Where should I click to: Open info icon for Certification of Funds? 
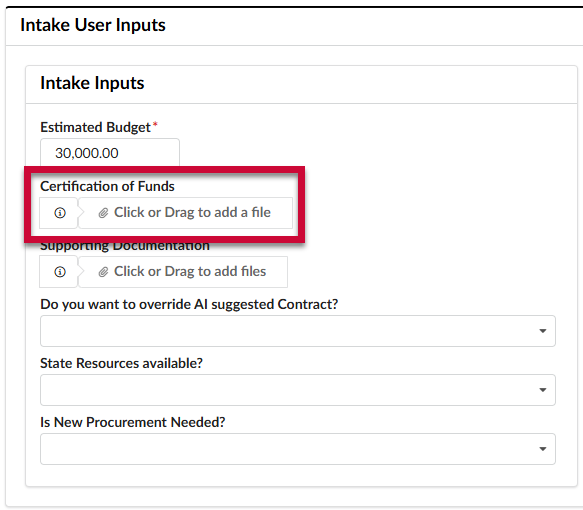point(60,213)
